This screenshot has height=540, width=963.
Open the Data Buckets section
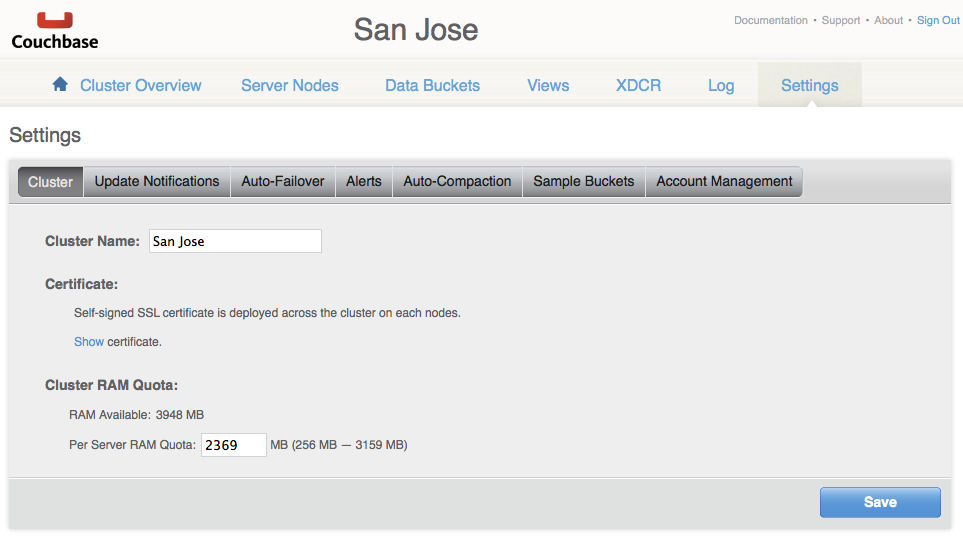pyautogui.click(x=432, y=86)
